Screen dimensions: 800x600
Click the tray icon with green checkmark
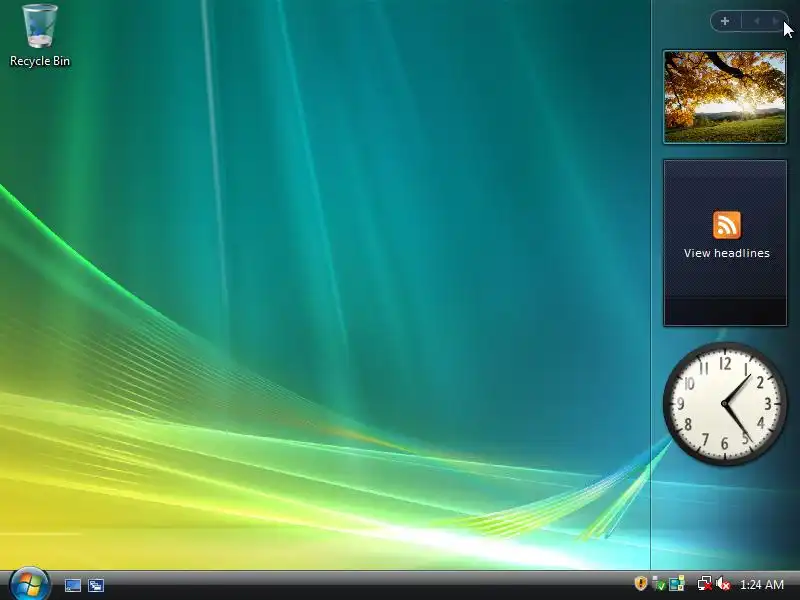[x=659, y=584]
